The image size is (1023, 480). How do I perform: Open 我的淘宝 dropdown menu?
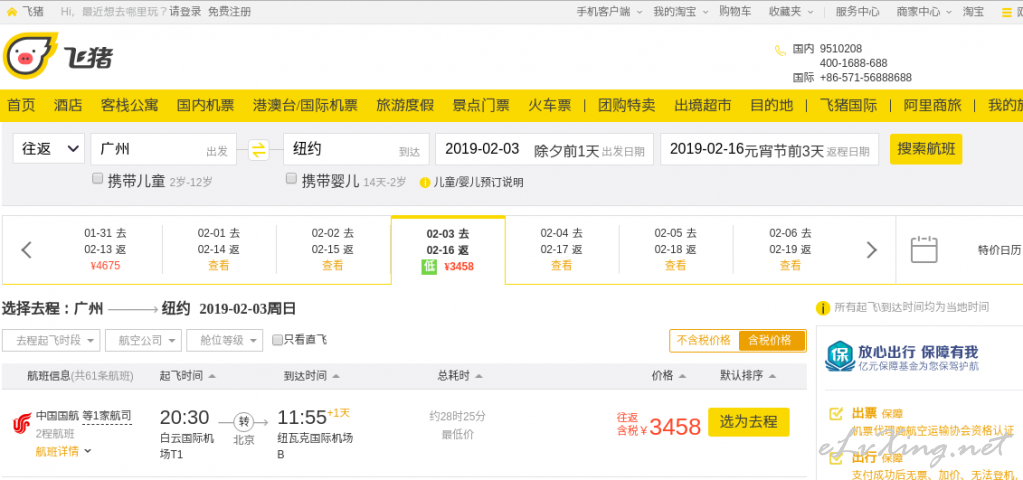coord(680,12)
